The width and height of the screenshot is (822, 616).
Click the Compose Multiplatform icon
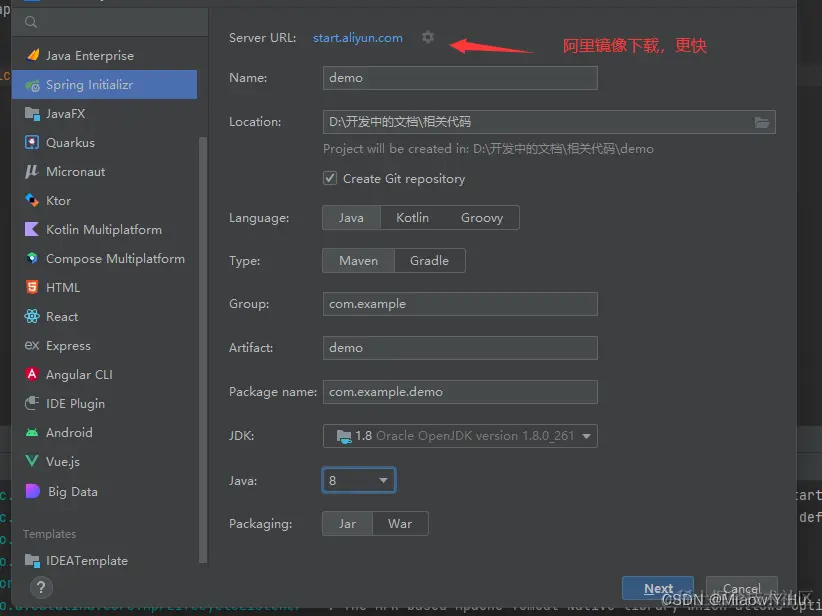coord(33,258)
